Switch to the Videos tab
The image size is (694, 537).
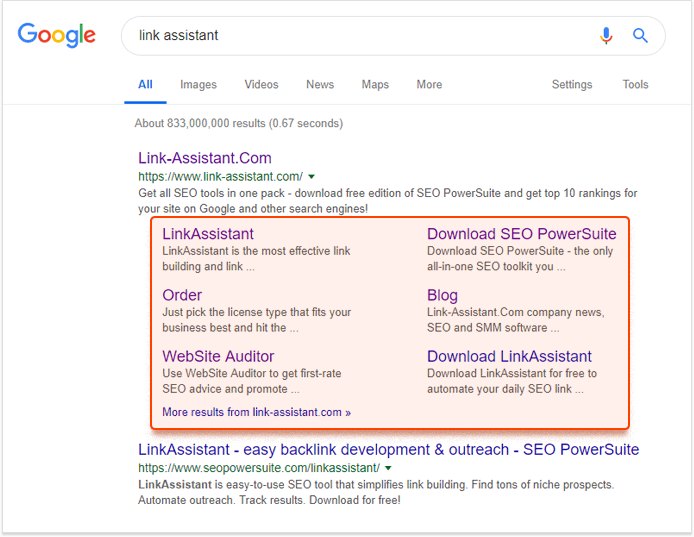coord(261,85)
